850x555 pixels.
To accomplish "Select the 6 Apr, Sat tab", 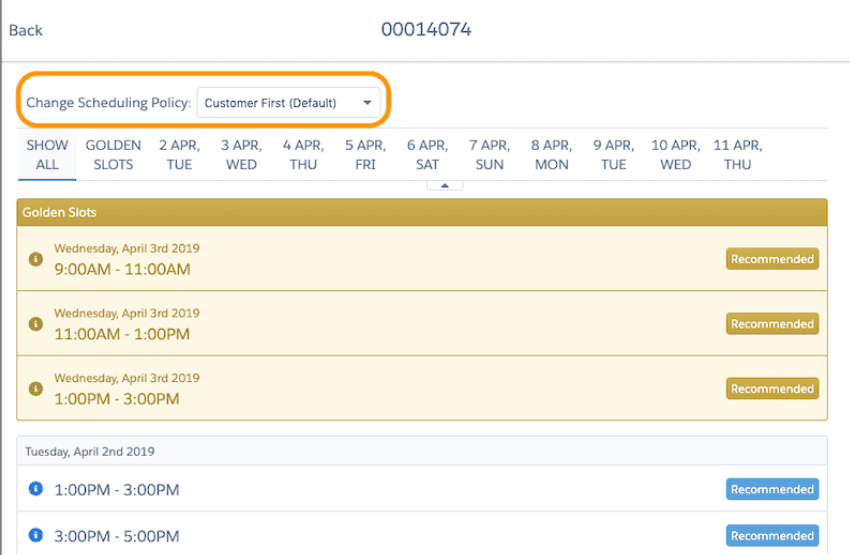I will point(427,155).
